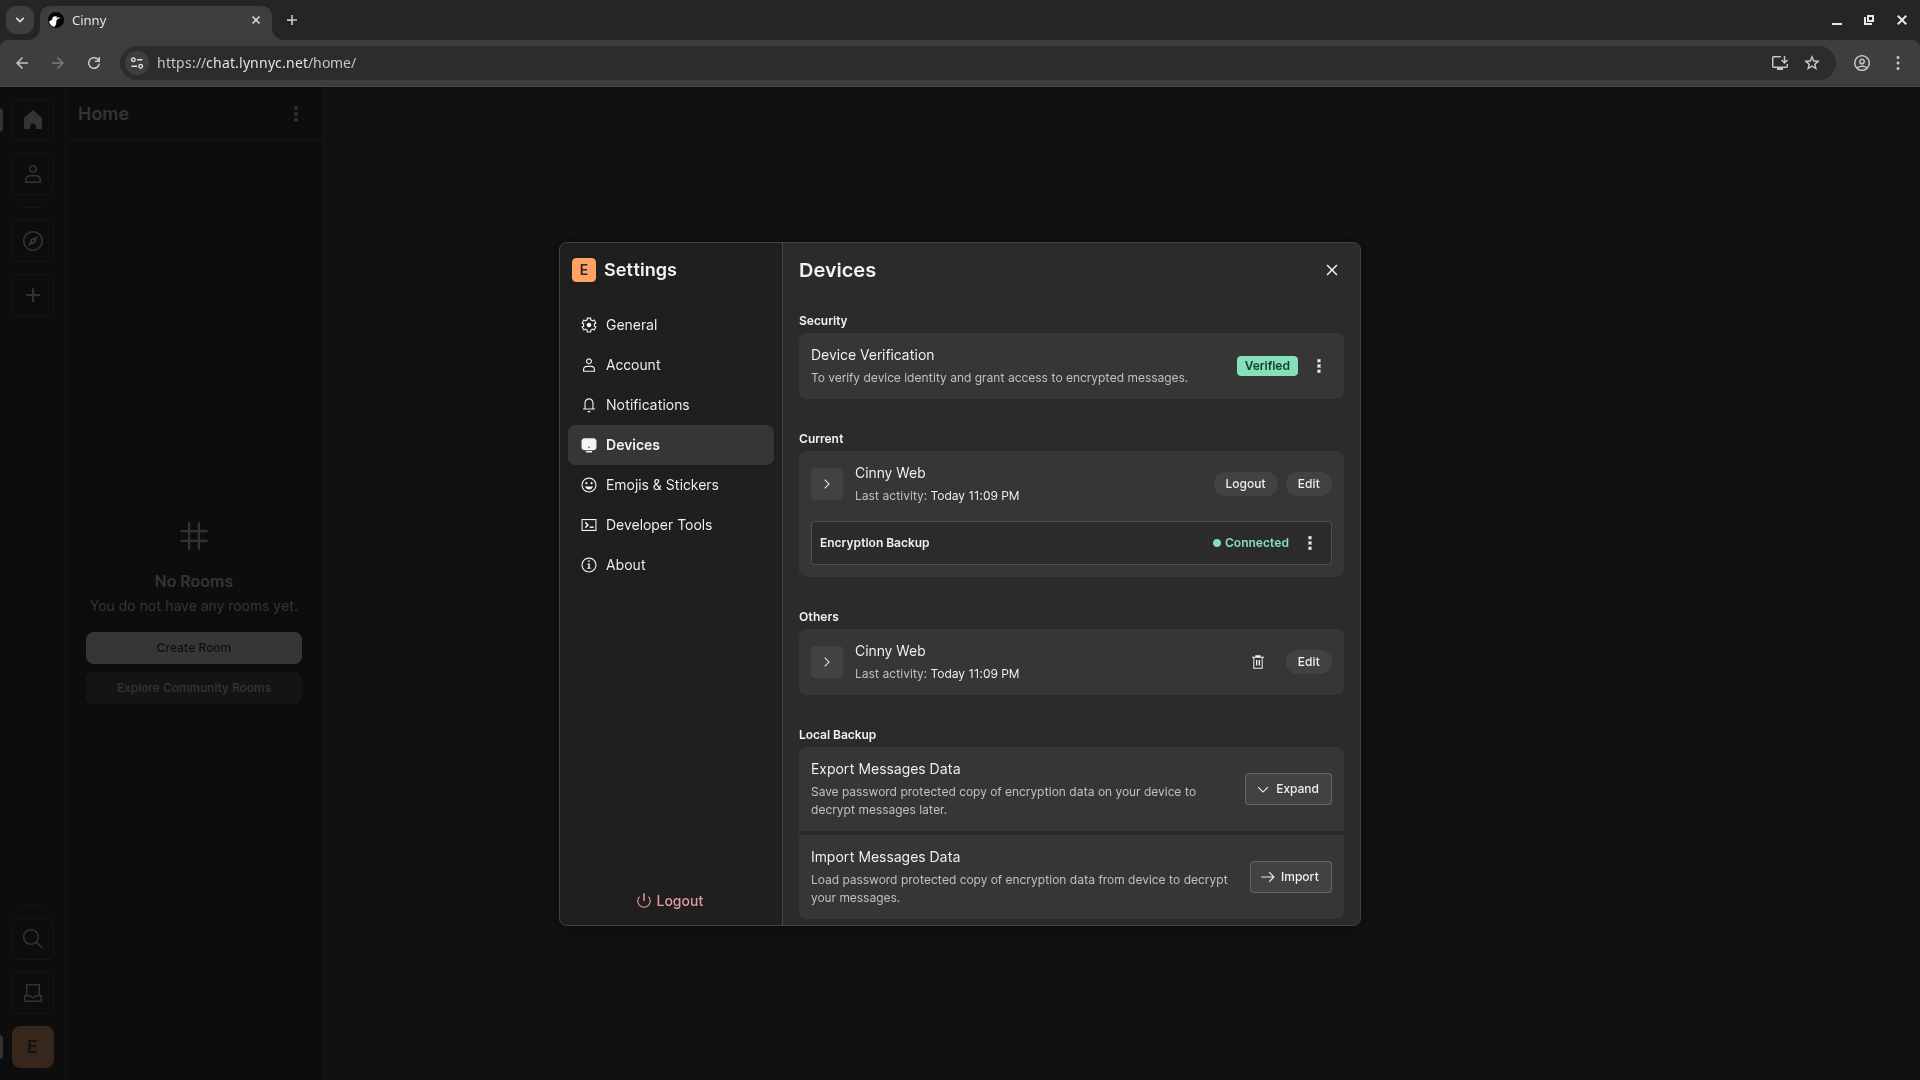Open Home panel three-dot menu

tap(296, 114)
